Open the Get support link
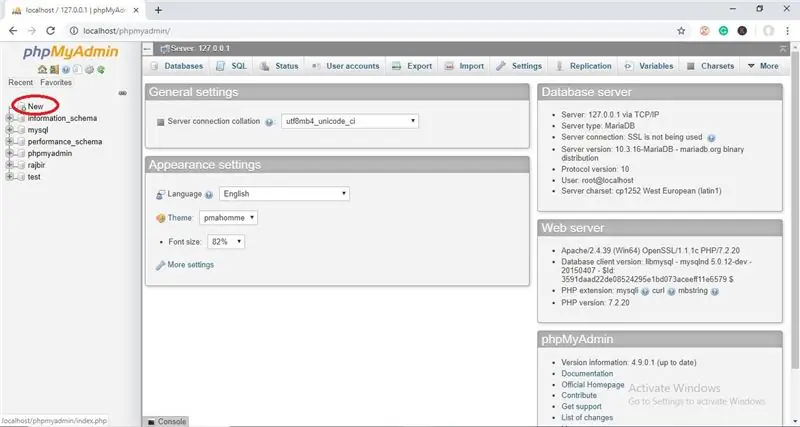 click(x=581, y=407)
